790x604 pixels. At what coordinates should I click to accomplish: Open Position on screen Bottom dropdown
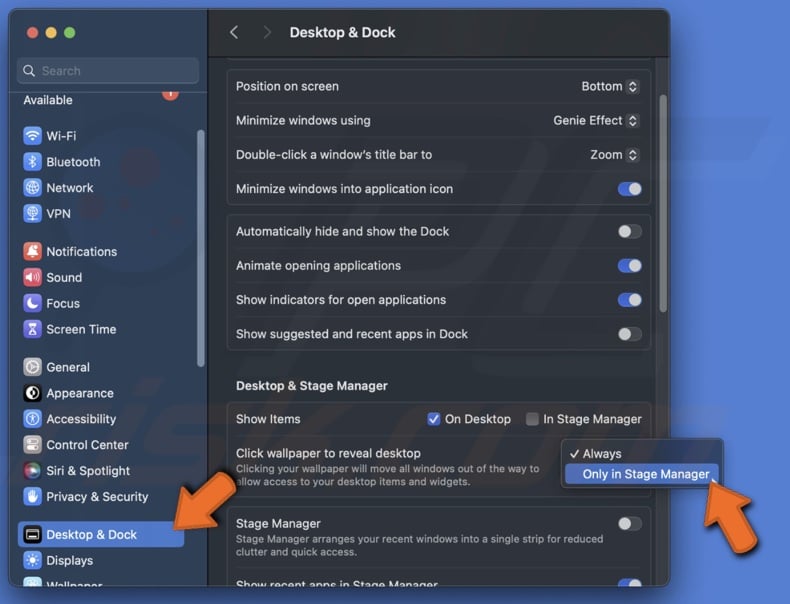(610, 87)
